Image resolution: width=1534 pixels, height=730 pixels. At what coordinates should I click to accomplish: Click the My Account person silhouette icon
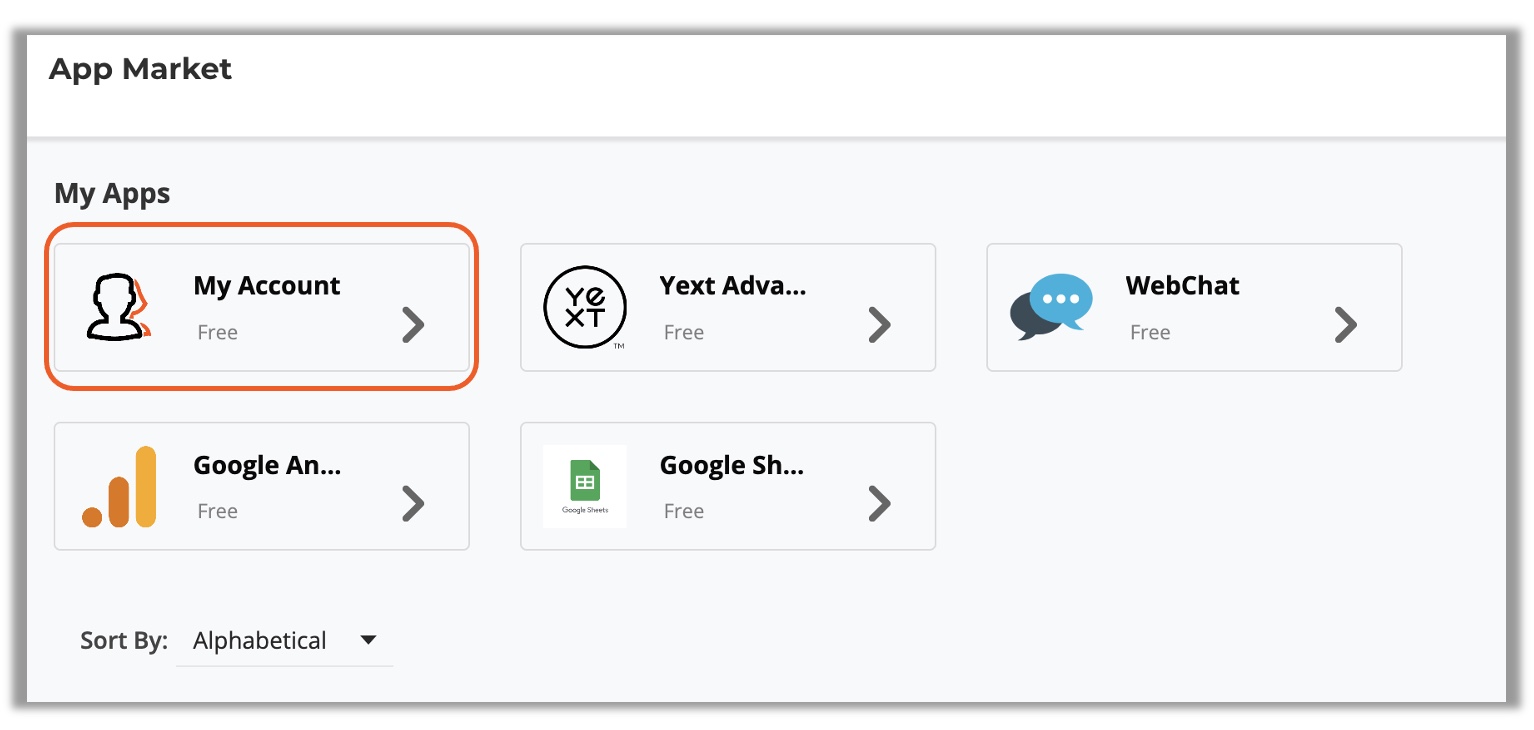(118, 307)
